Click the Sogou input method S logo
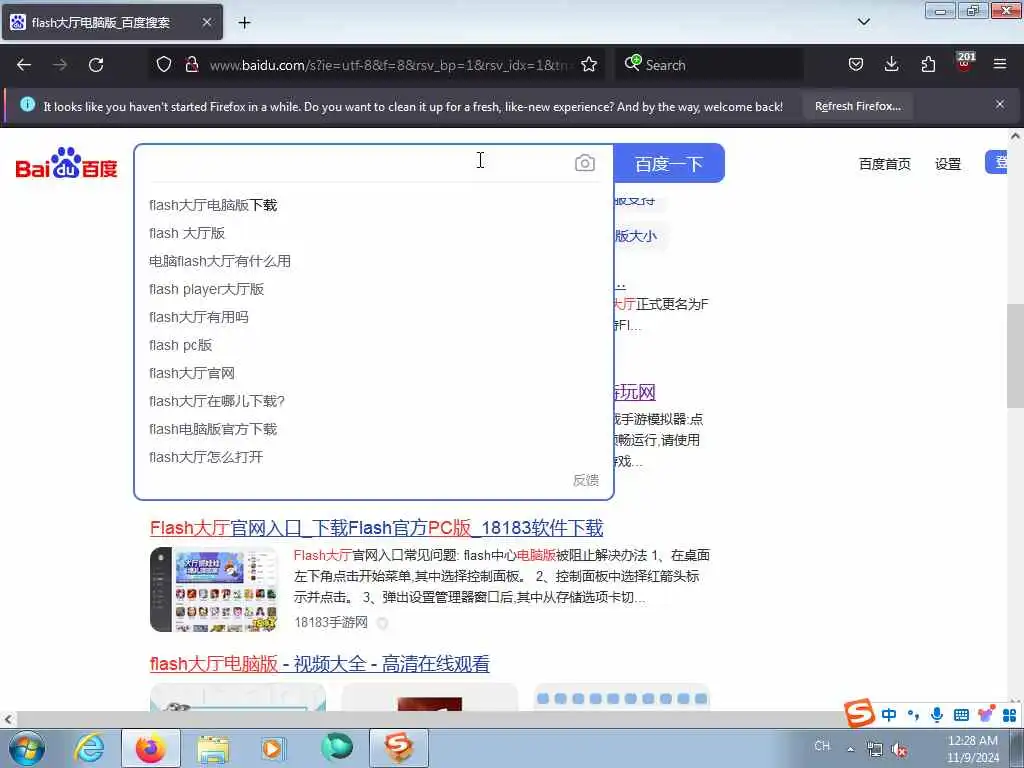 [859, 712]
